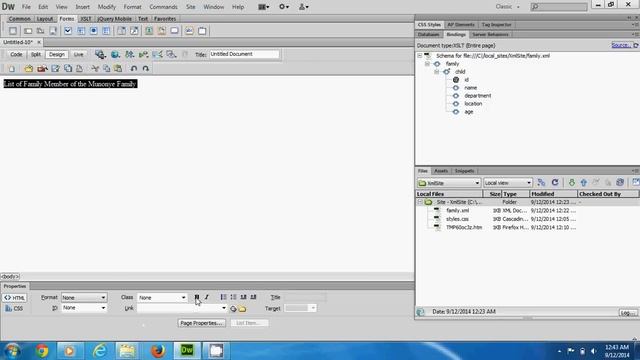Insert a Radio Button form element
The width and height of the screenshot is (640, 360).
(x=93, y=31)
